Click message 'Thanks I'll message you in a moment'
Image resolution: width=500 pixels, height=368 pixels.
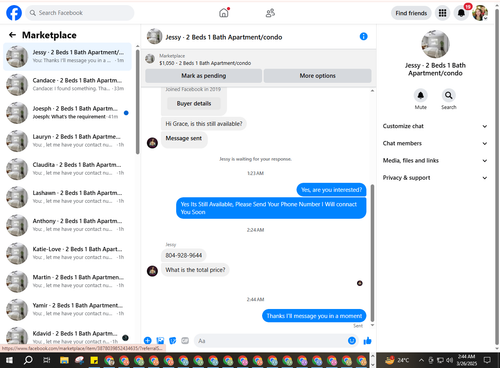pyautogui.click(x=314, y=316)
